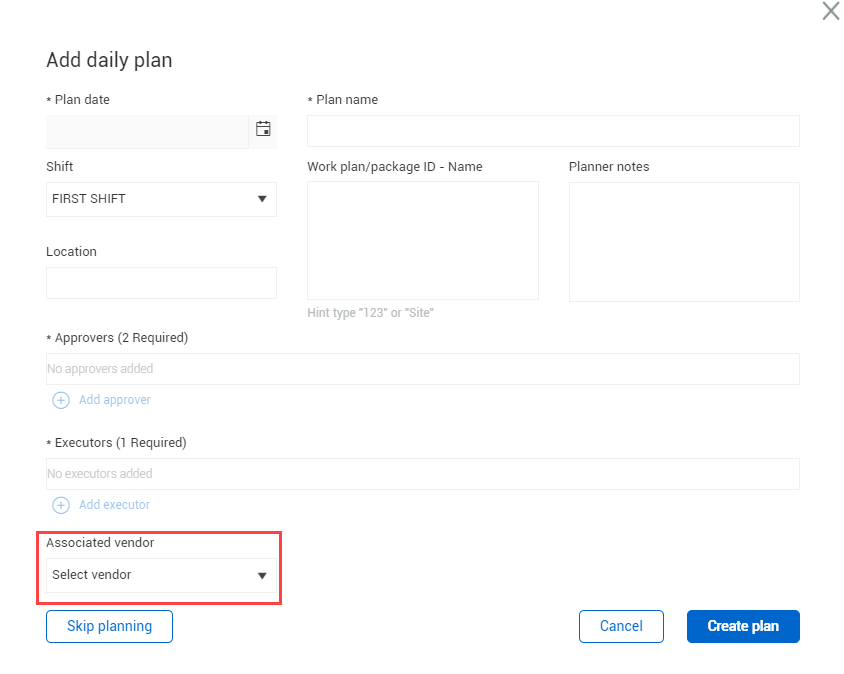Click the Add executor link
Screen dimensions: 844x674
[114, 505]
